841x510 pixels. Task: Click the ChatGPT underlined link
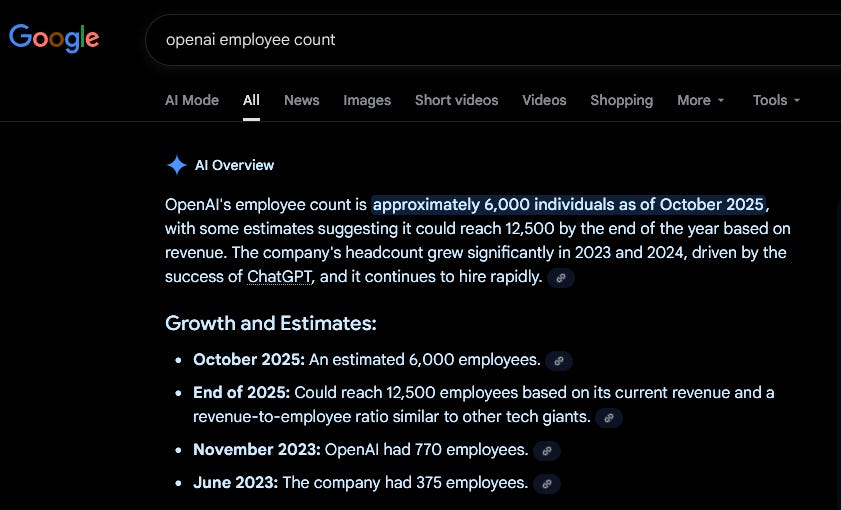(x=279, y=277)
